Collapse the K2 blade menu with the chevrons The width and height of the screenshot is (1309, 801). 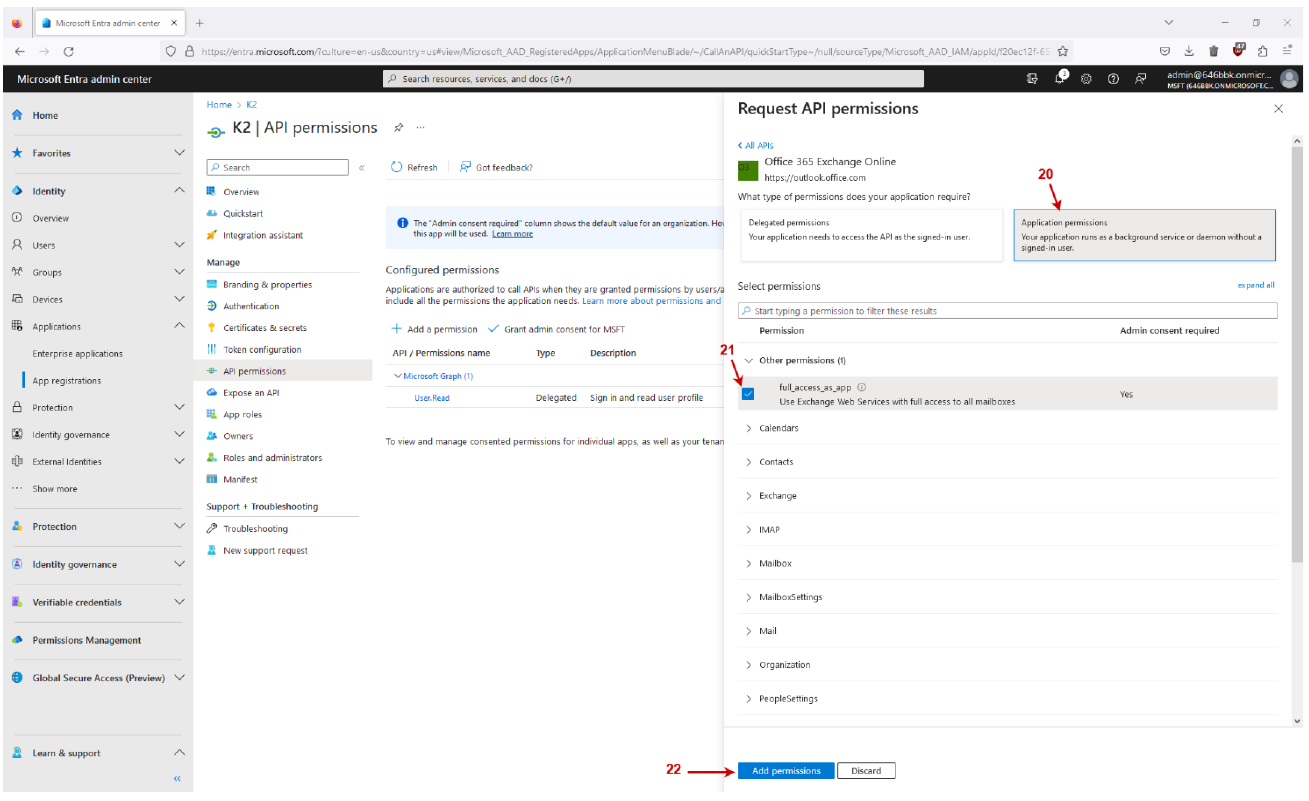pos(362,167)
